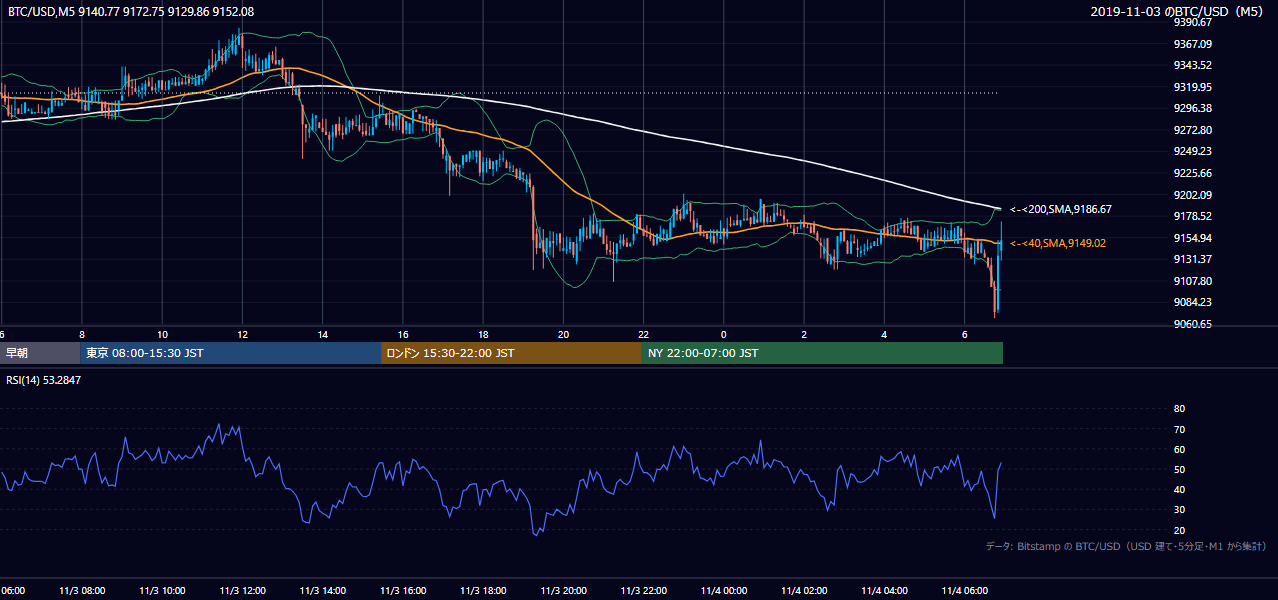This screenshot has height=600, width=1278.
Task: Click the RSI 80 level label
Action: 1180,409
